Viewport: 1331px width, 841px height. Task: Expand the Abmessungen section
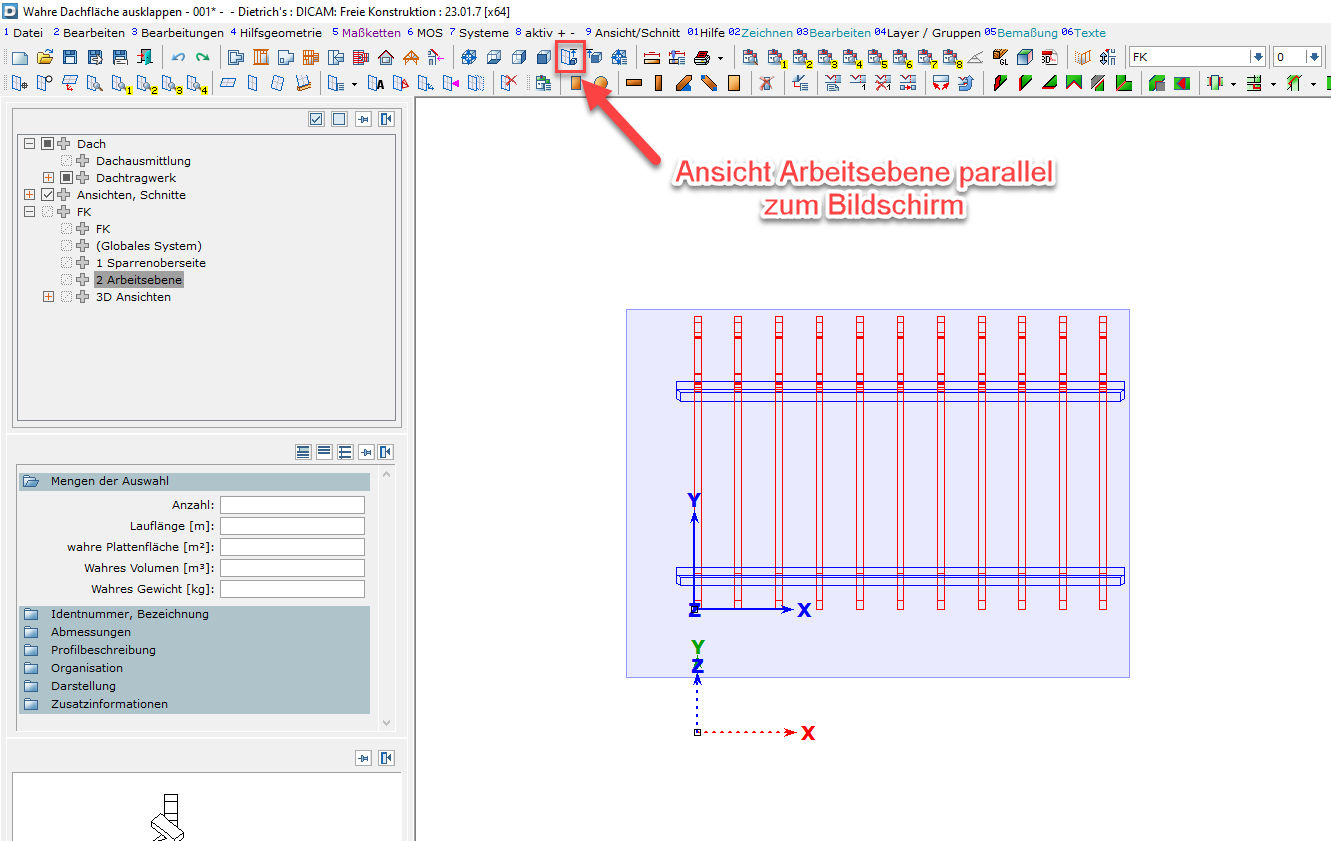coord(90,632)
